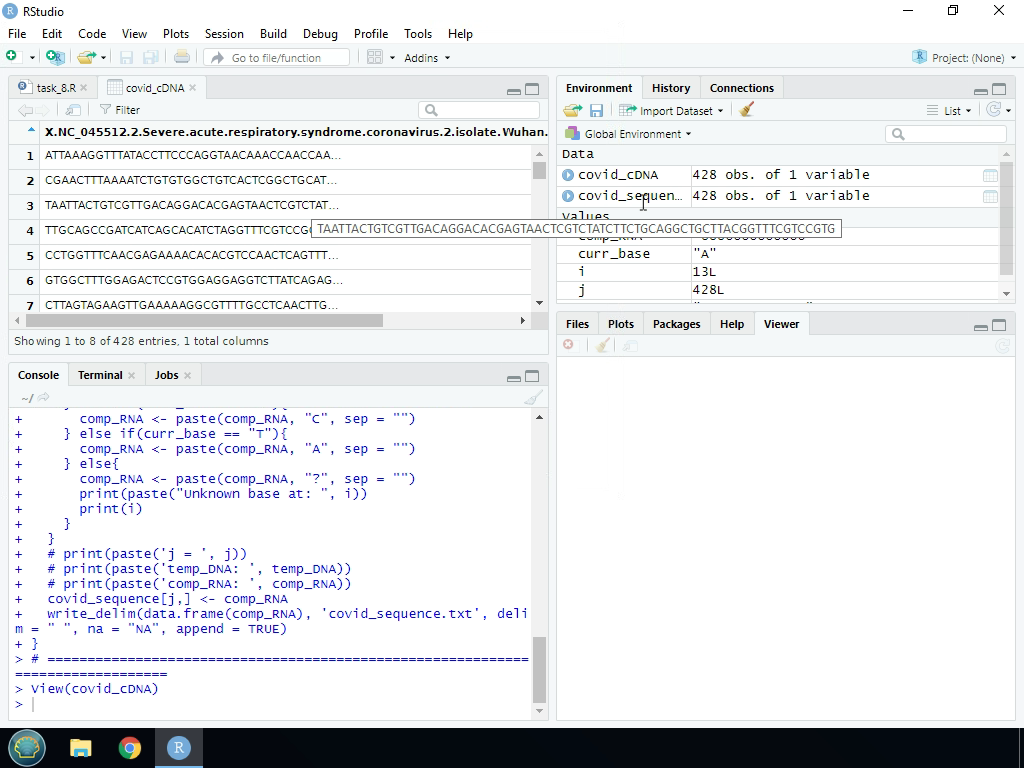
Task: Click the Filter funnel button in data viewer
Action: click(119, 110)
